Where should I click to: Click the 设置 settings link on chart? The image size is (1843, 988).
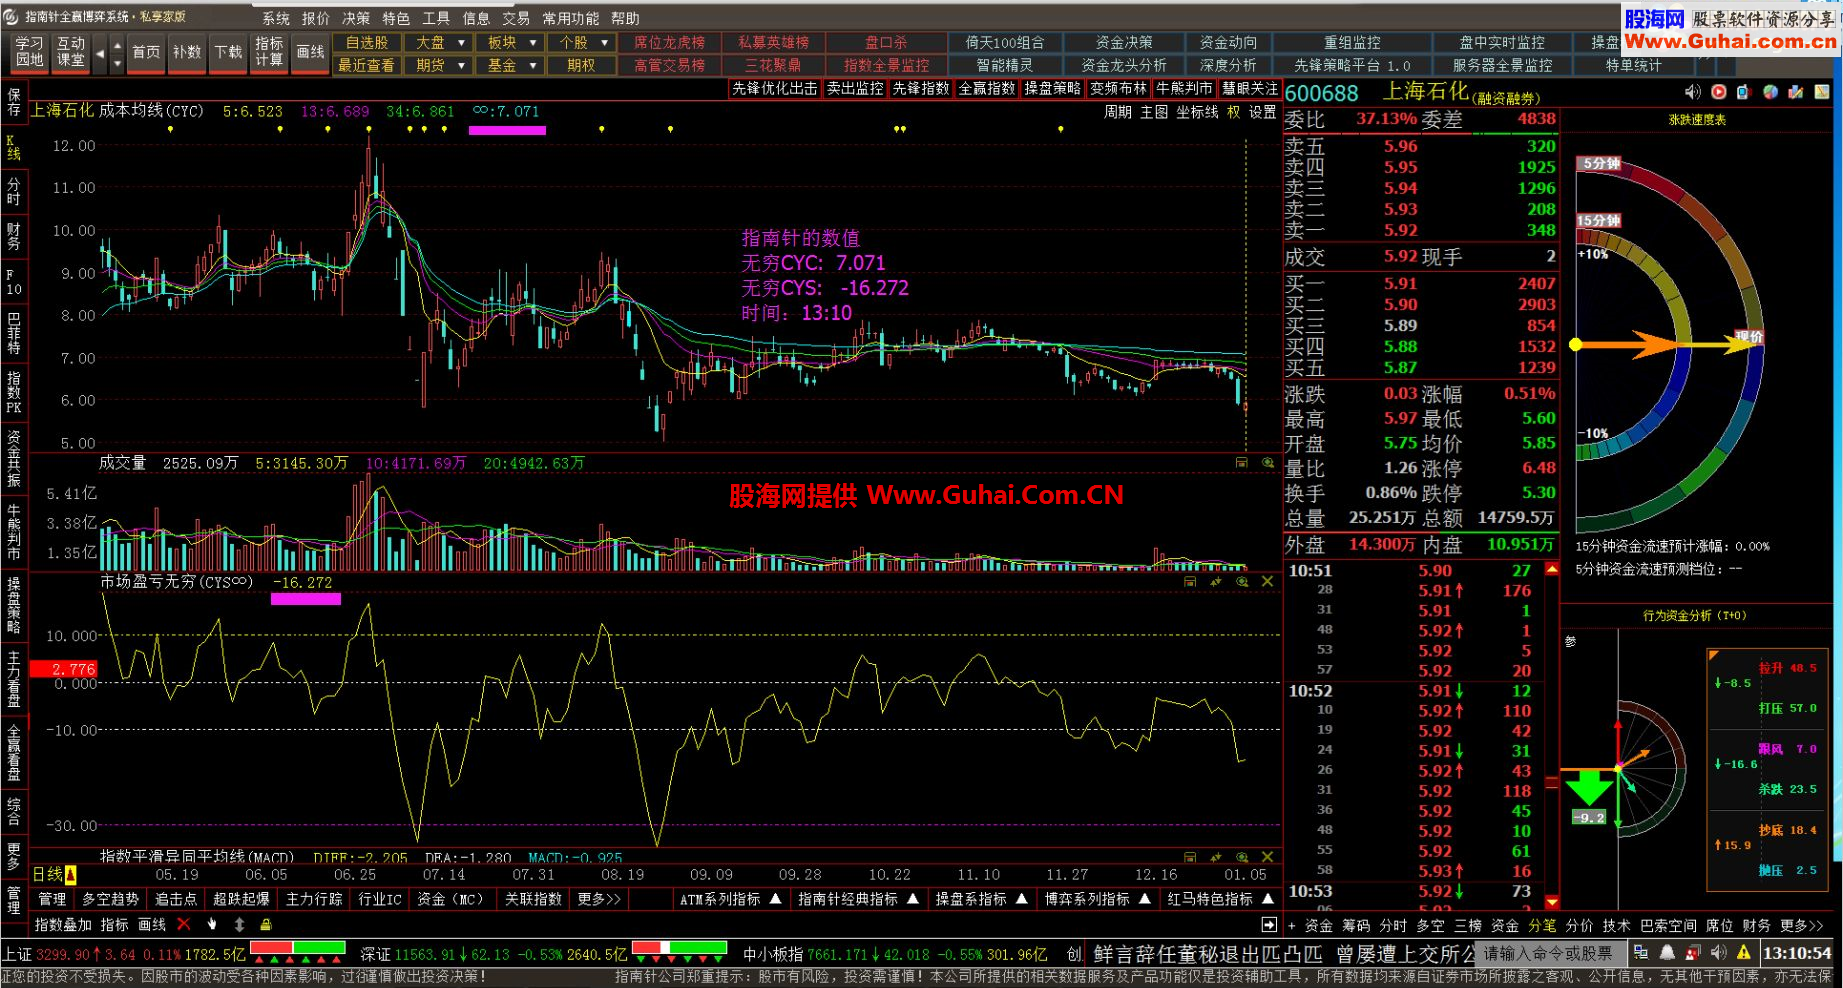pyautogui.click(x=1263, y=112)
